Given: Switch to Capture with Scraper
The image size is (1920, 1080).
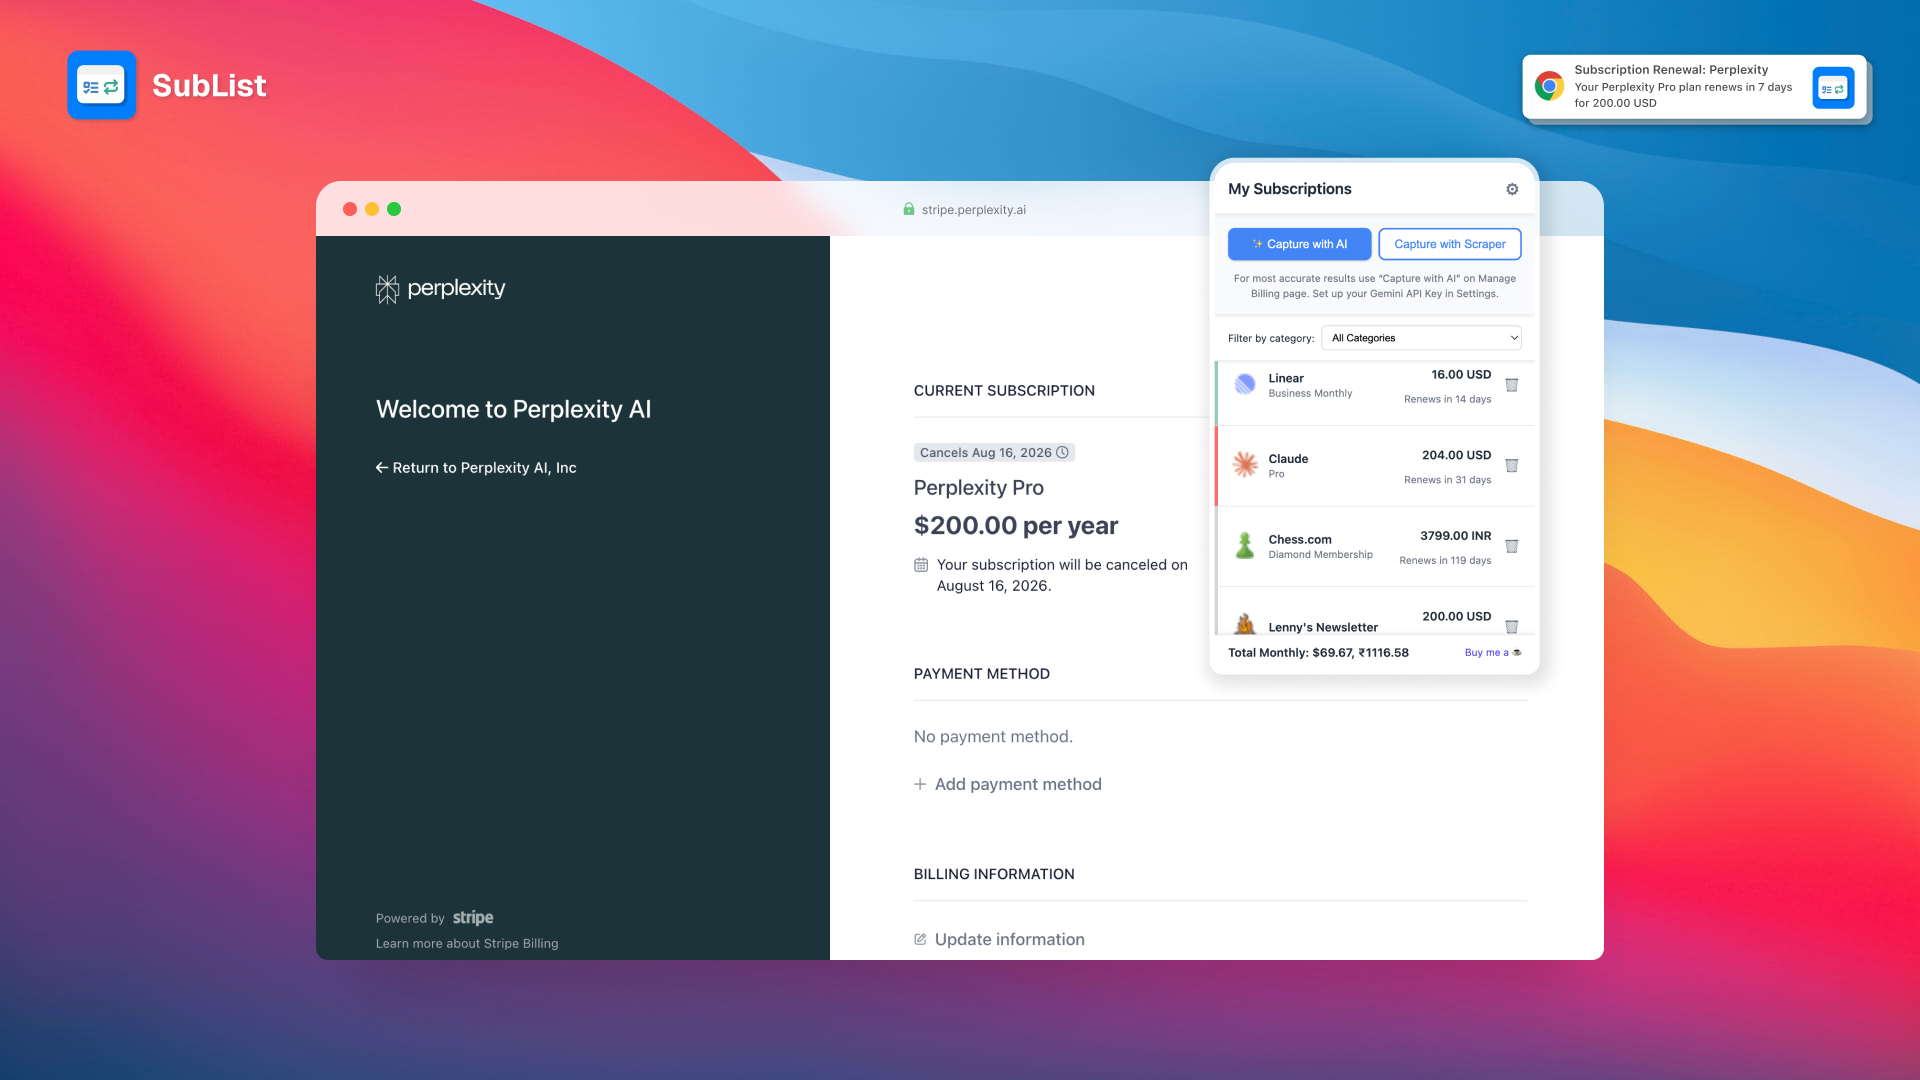Looking at the screenshot, I should pyautogui.click(x=1449, y=244).
